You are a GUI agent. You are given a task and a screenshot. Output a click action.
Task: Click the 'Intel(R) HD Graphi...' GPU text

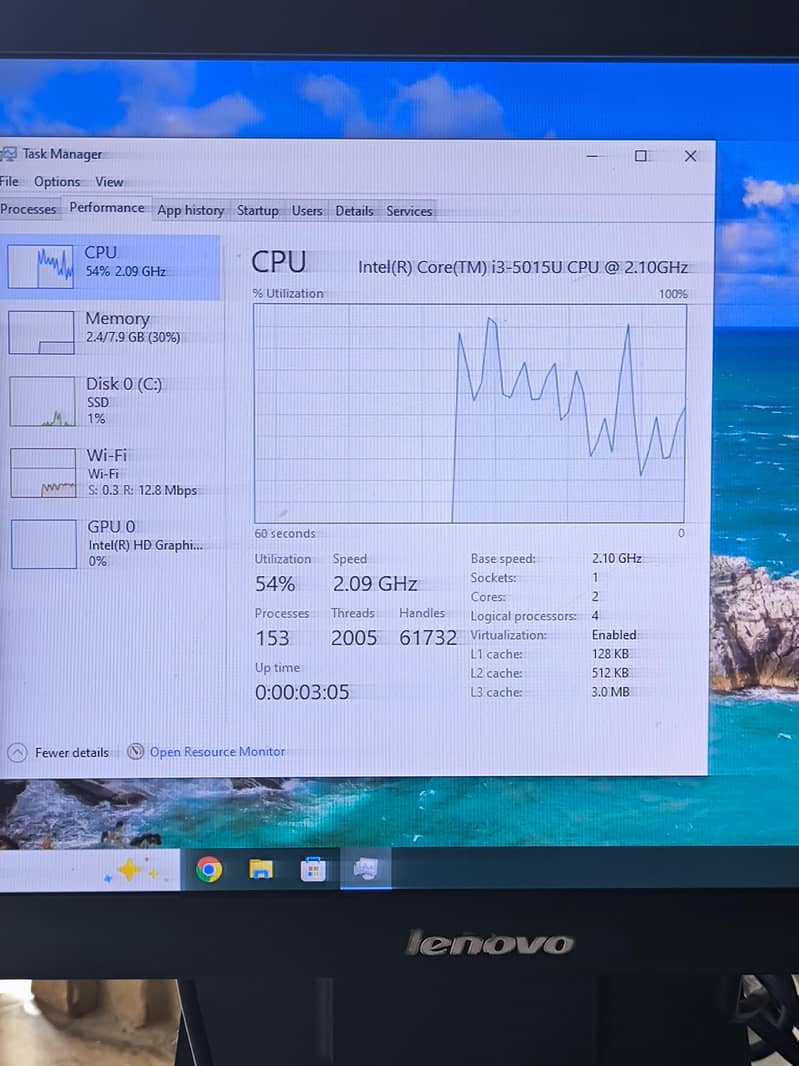146,545
